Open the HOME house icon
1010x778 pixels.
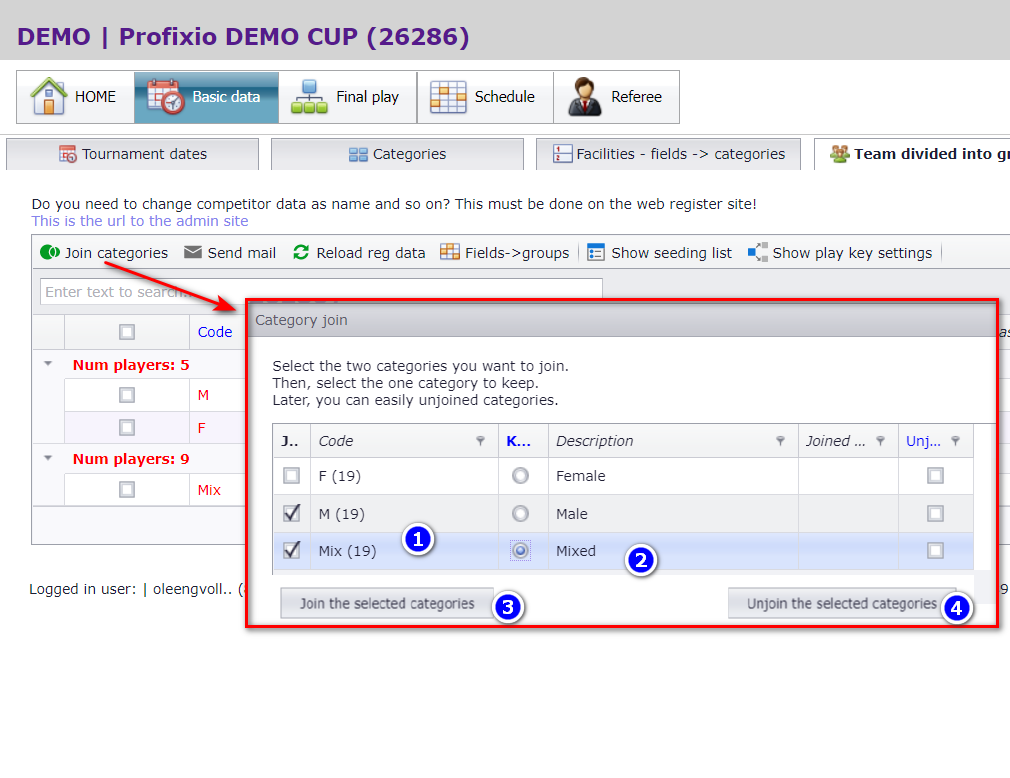[48, 96]
